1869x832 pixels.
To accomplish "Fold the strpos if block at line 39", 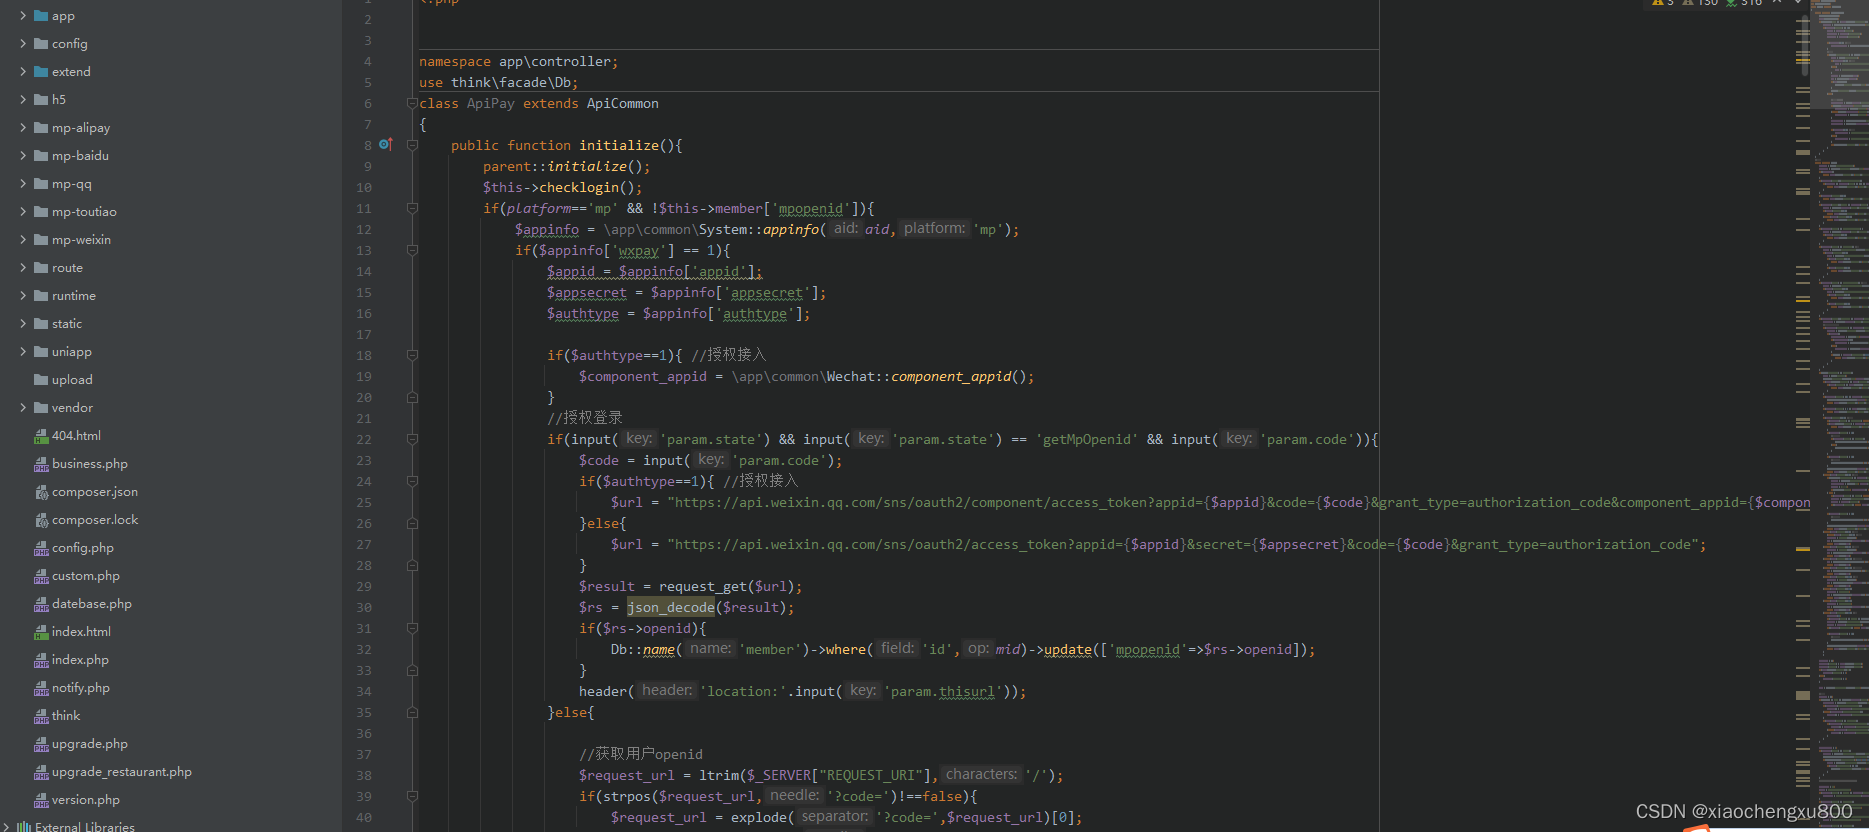I will pos(412,796).
